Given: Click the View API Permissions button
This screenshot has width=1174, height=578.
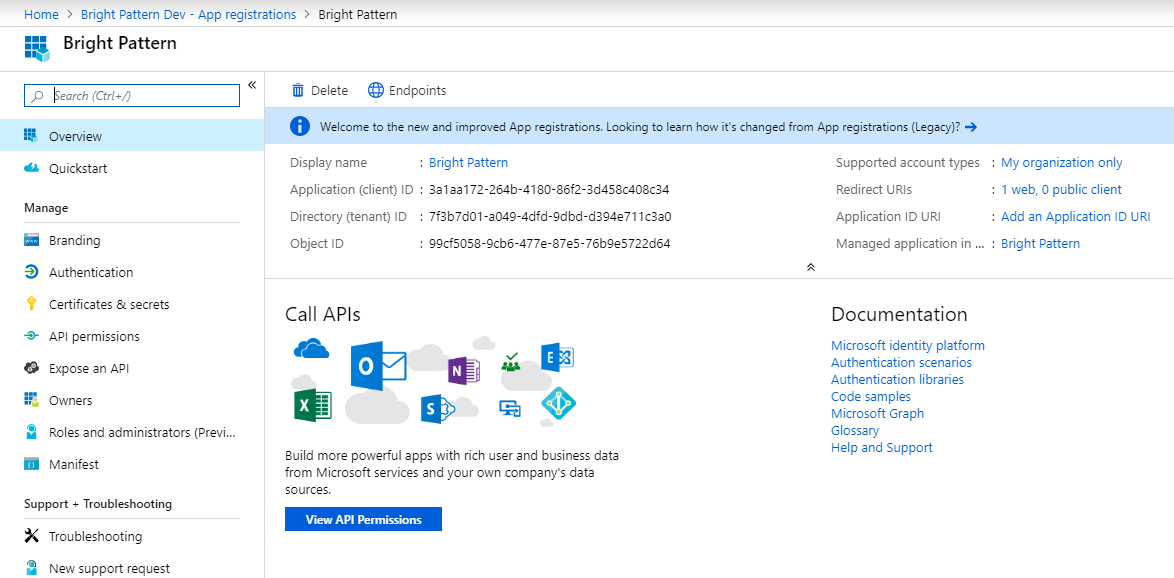Looking at the screenshot, I should (363, 519).
